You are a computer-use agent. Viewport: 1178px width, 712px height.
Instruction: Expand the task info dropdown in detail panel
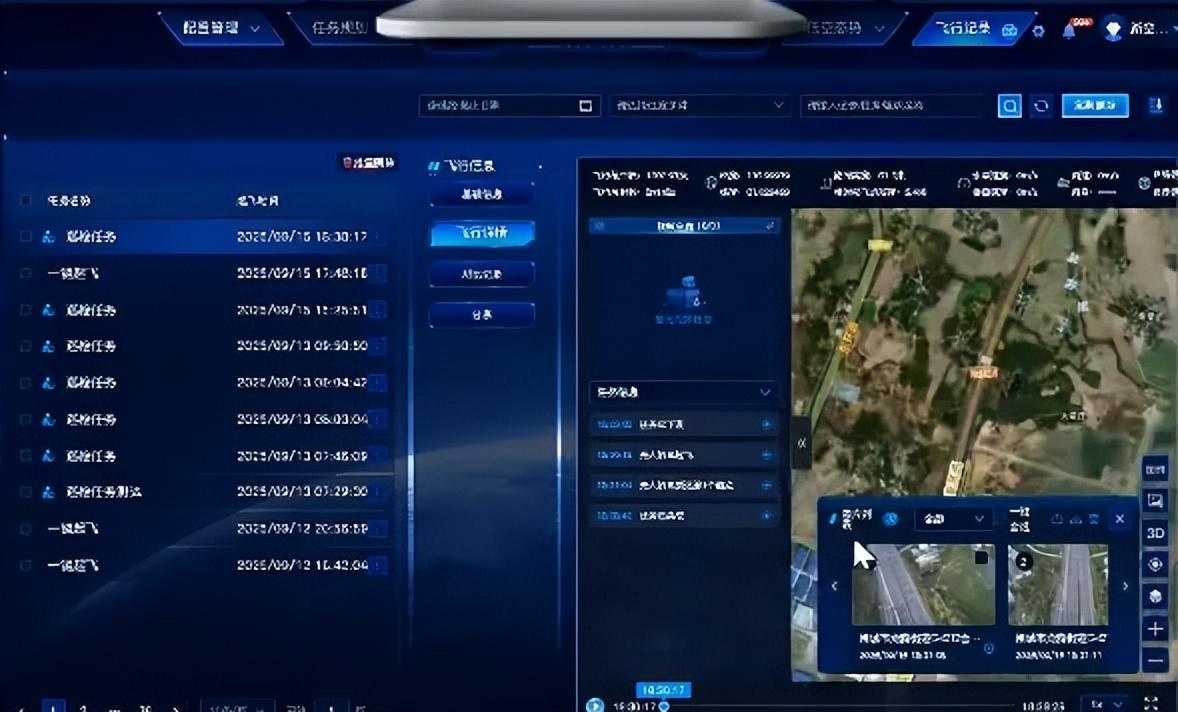click(765, 392)
